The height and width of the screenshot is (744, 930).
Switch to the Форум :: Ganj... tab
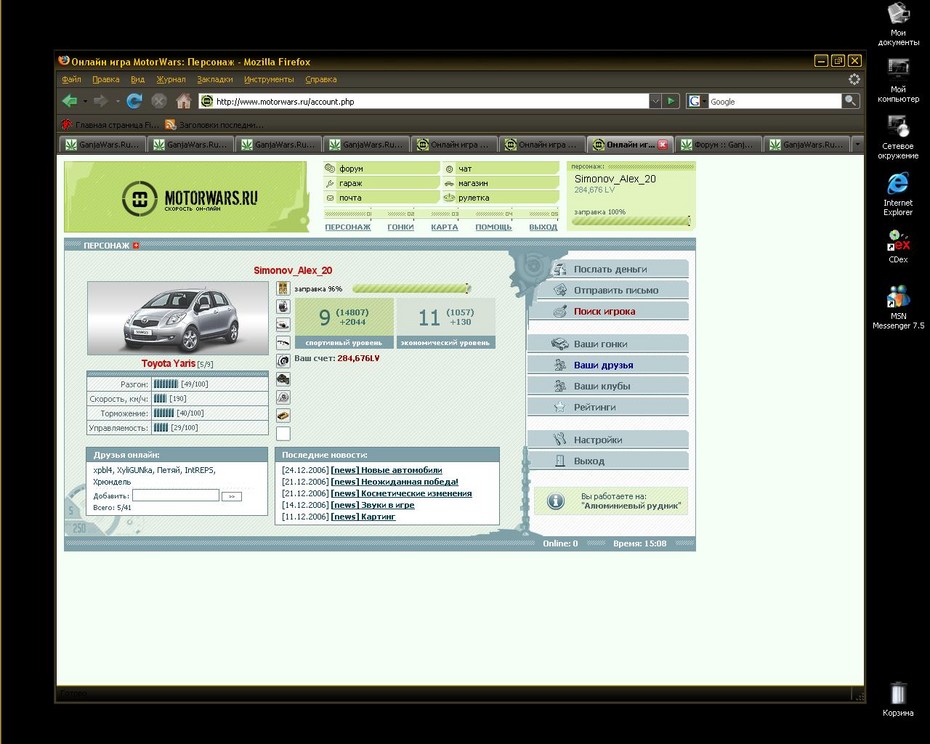(x=717, y=144)
